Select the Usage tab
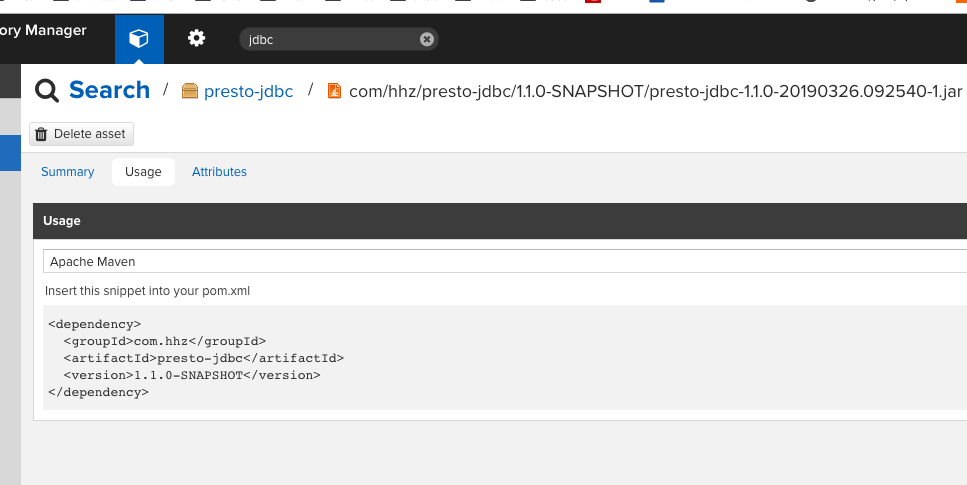 click(143, 172)
